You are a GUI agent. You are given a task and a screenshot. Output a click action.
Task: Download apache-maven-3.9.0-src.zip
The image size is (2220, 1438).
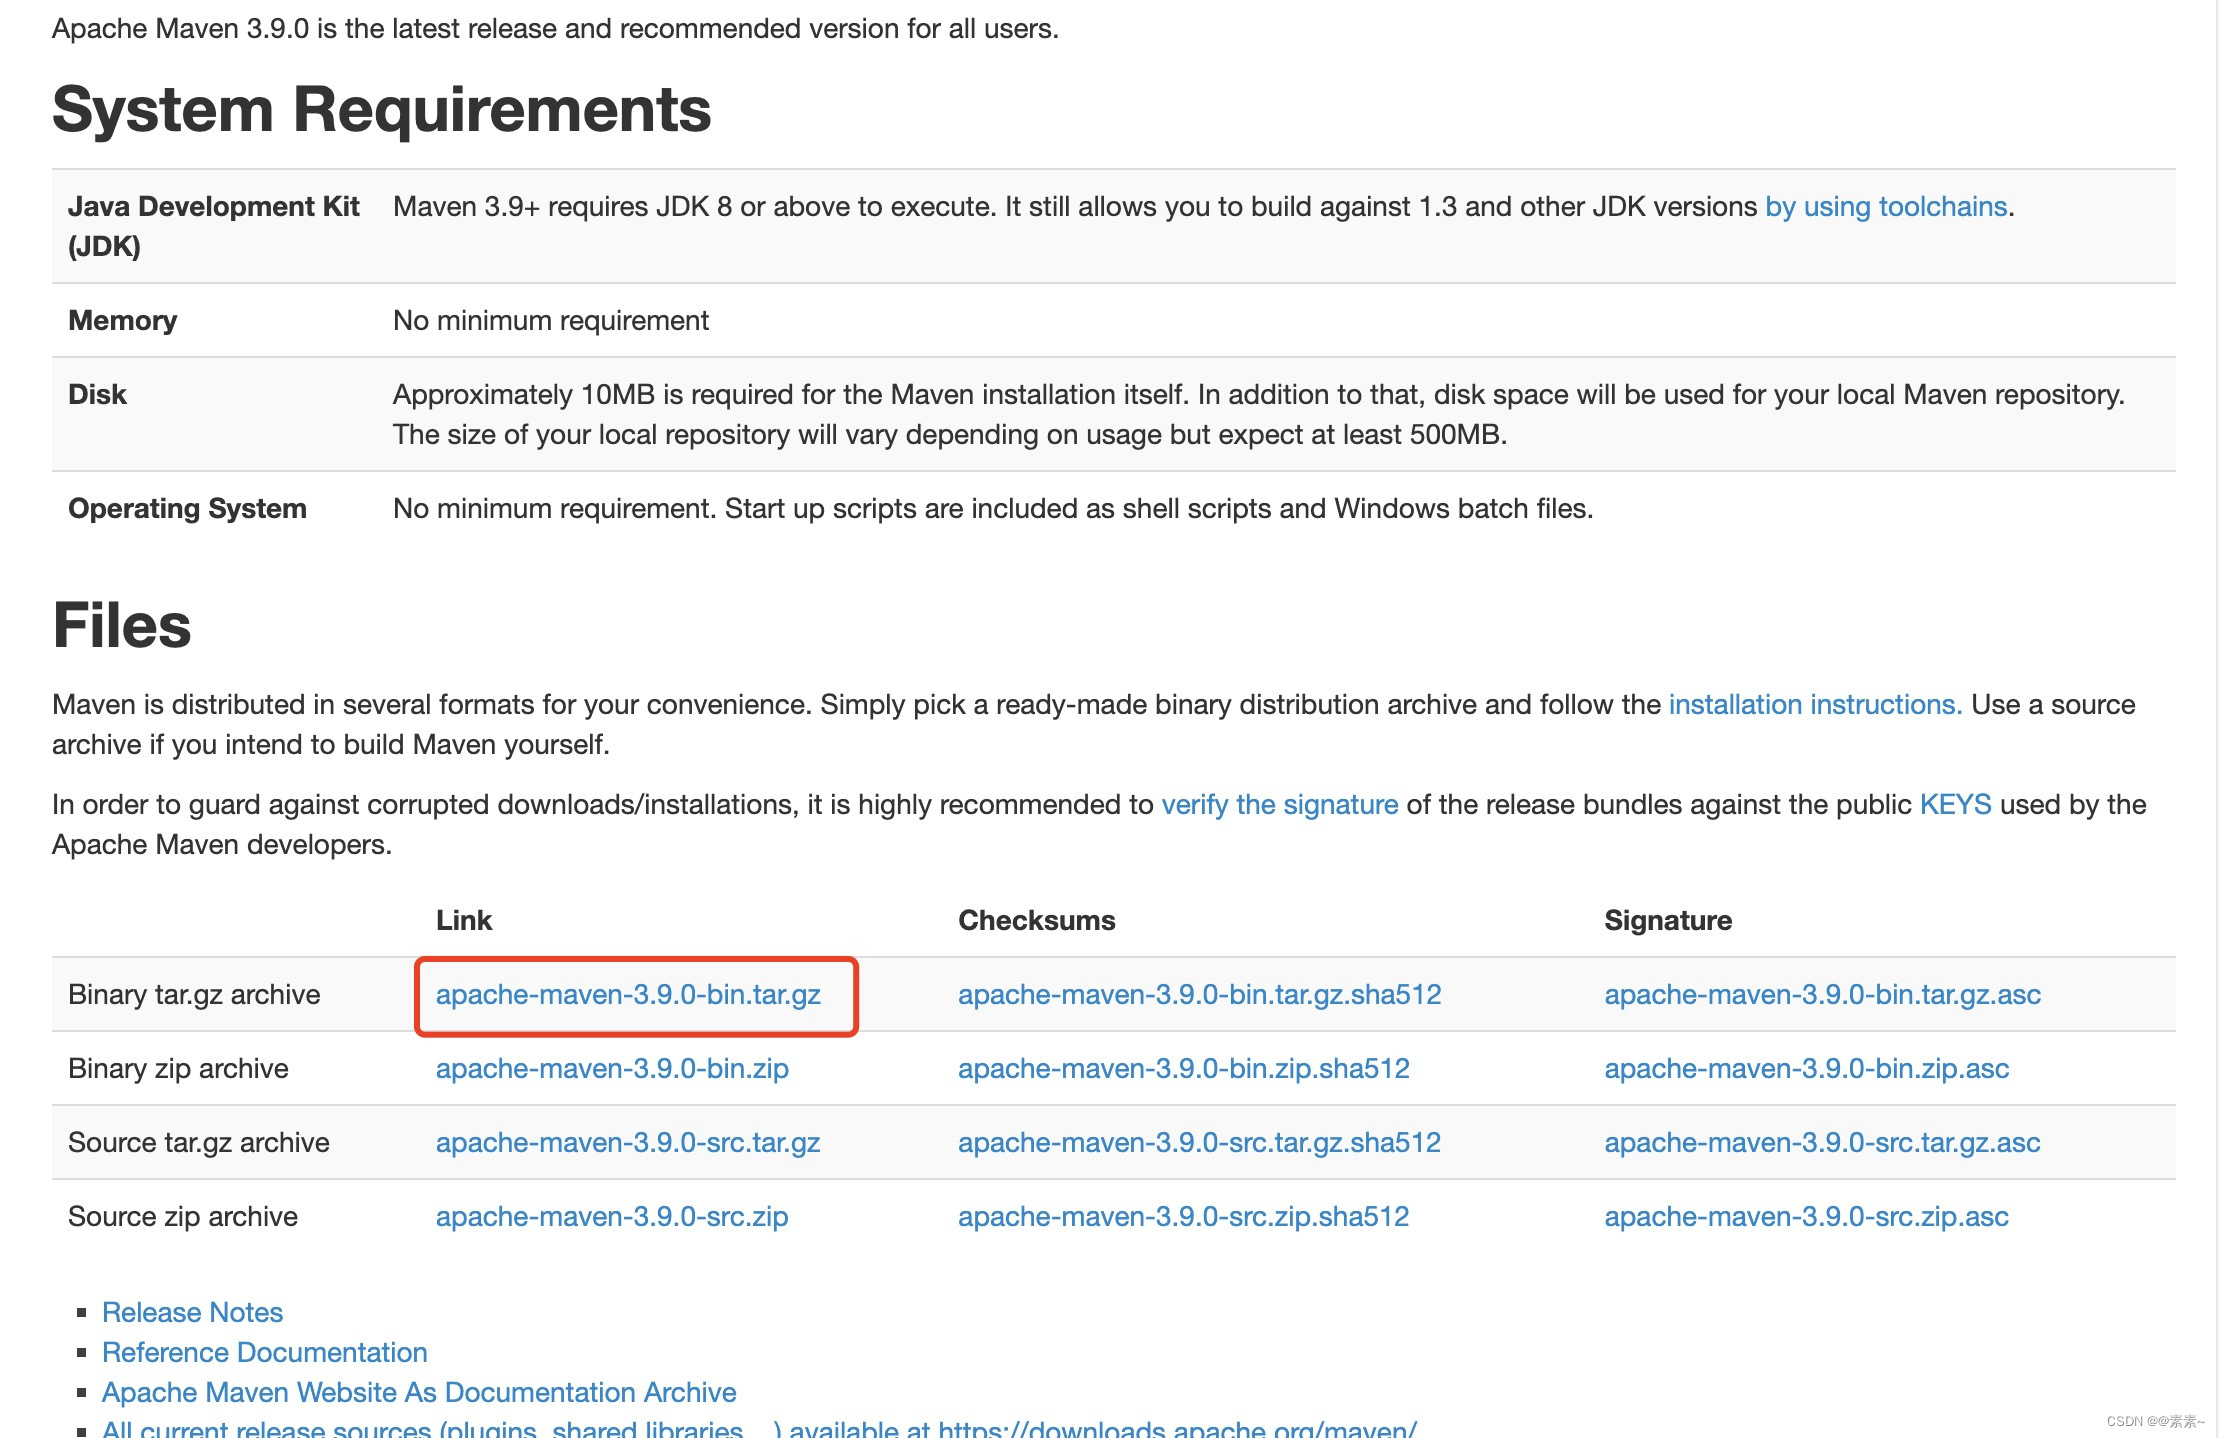click(x=612, y=1216)
